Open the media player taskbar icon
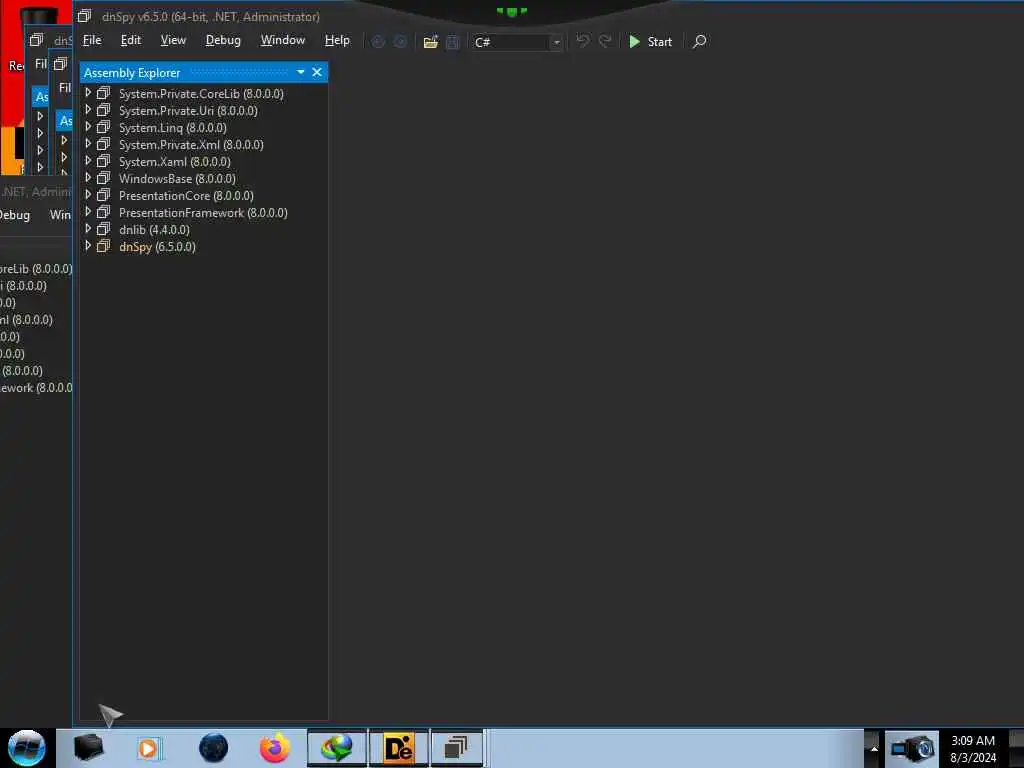The width and height of the screenshot is (1024, 768). pos(148,748)
